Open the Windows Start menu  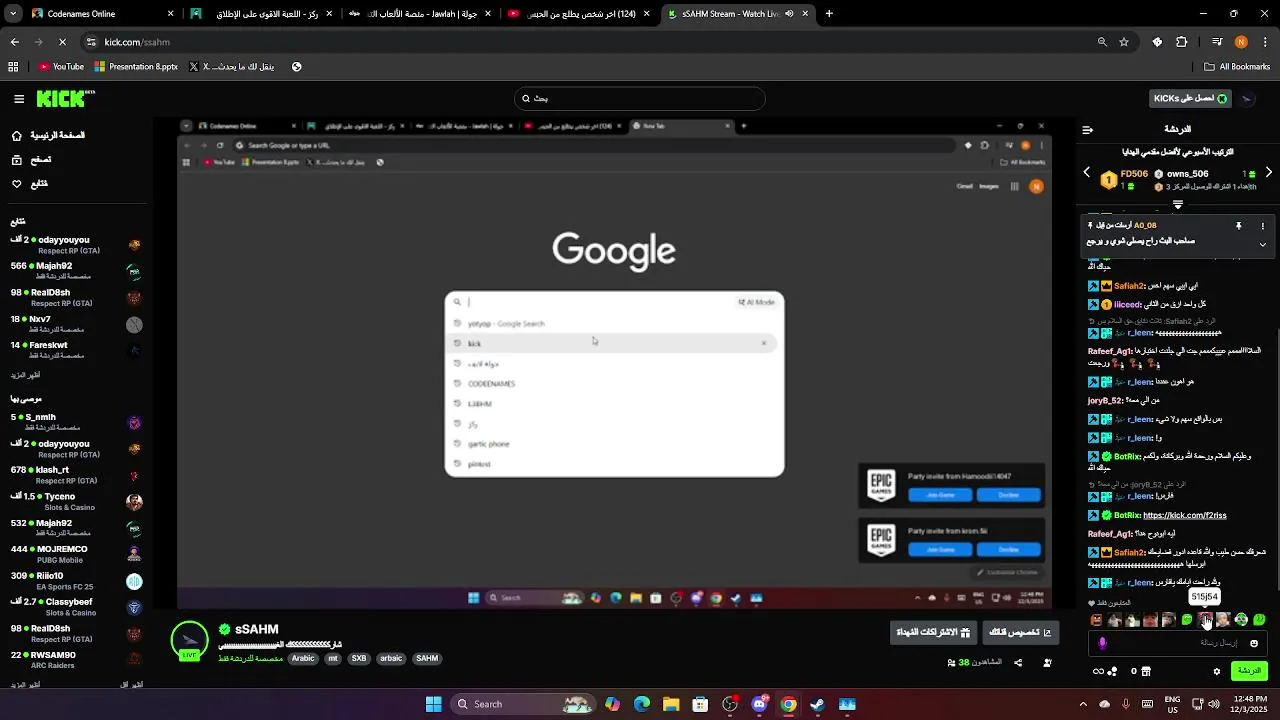tap(433, 704)
